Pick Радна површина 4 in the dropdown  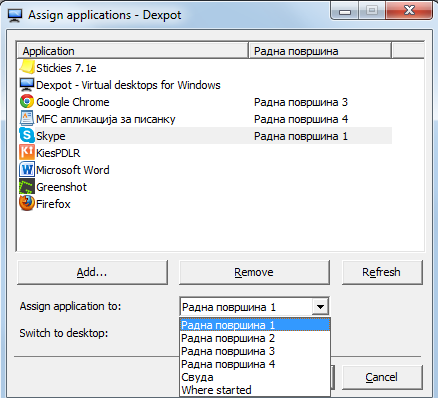point(255,364)
